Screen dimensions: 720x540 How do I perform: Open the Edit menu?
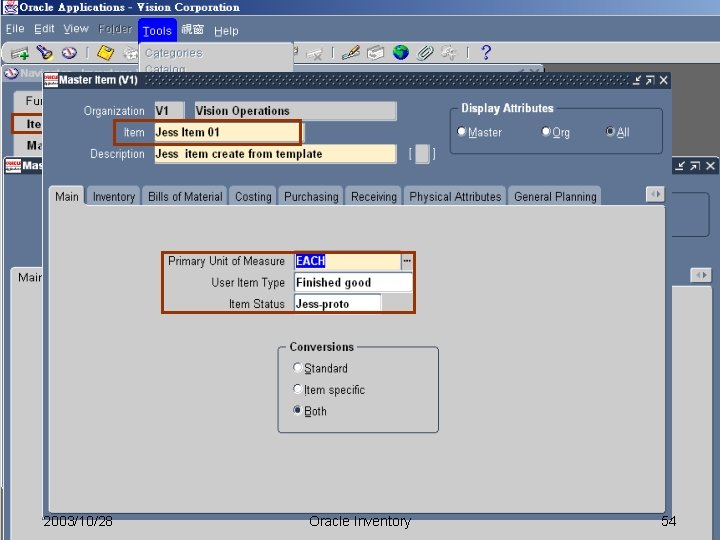tap(44, 29)
